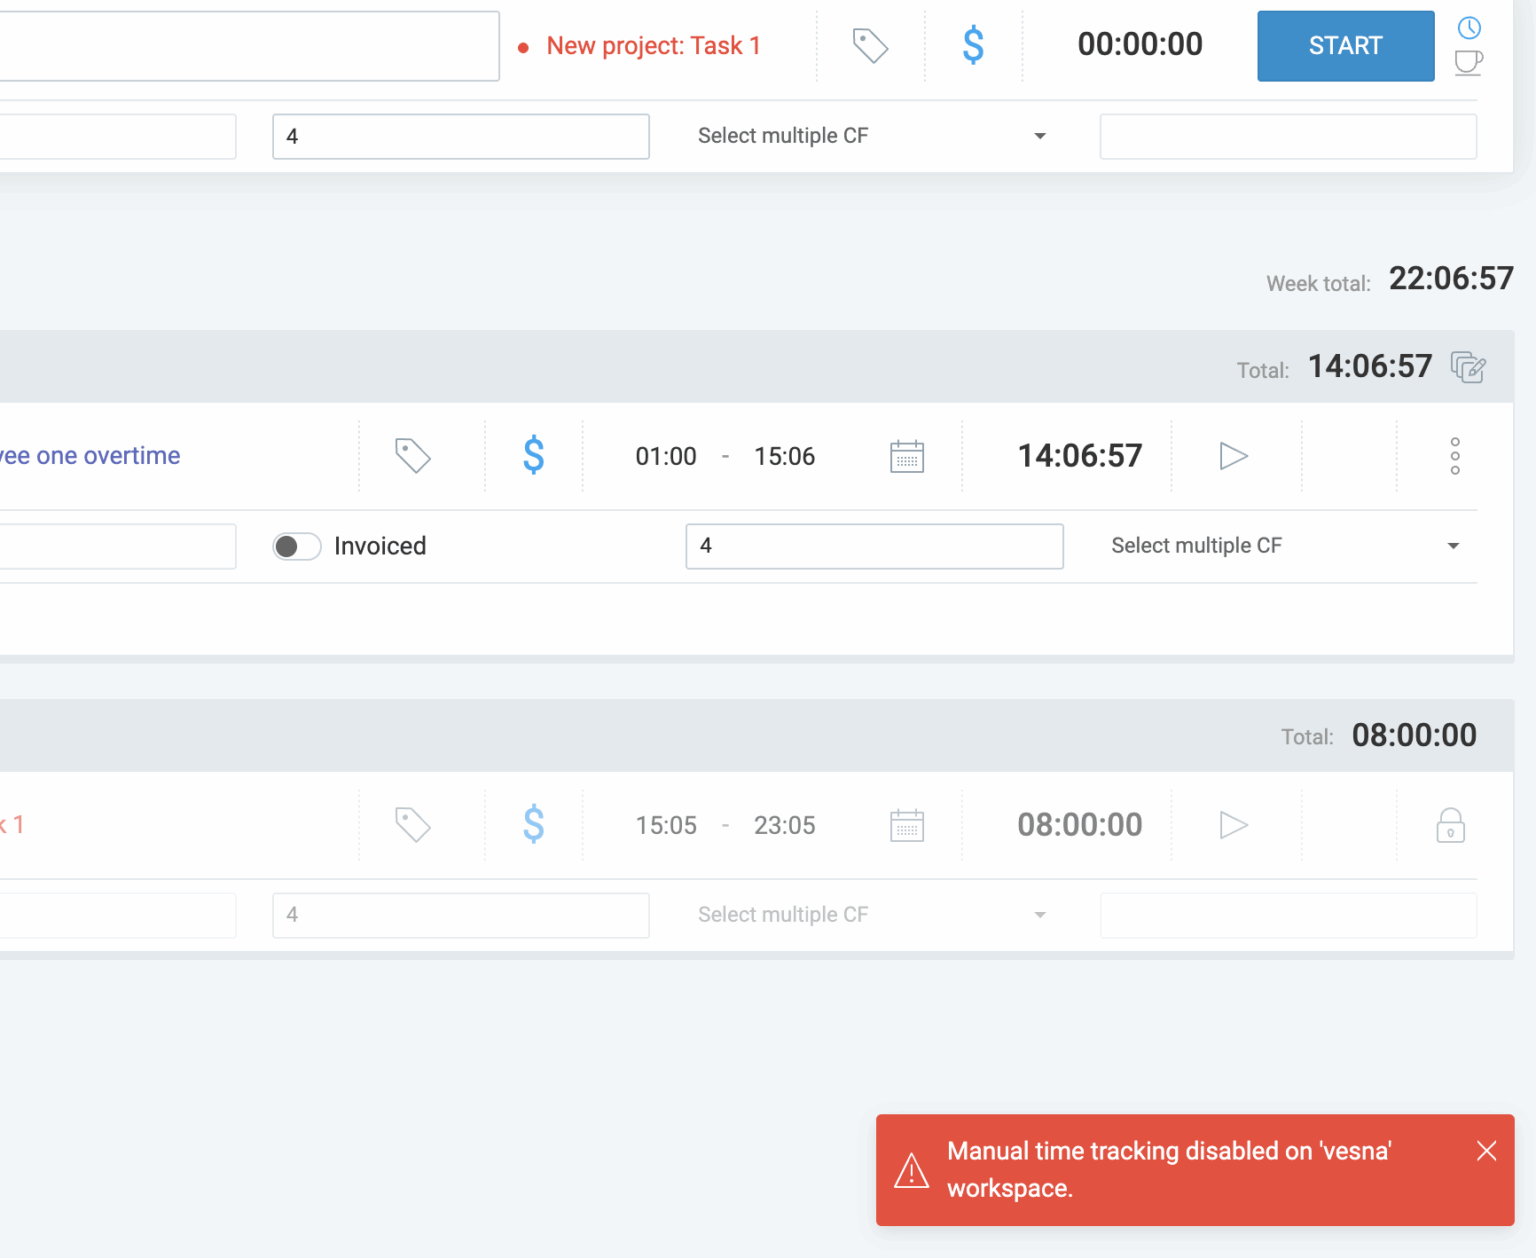Add tags via tag icon on overtime entry
Image resolution: width=1536 pixels, height=1258 pixels.
[x=412, y=456]
